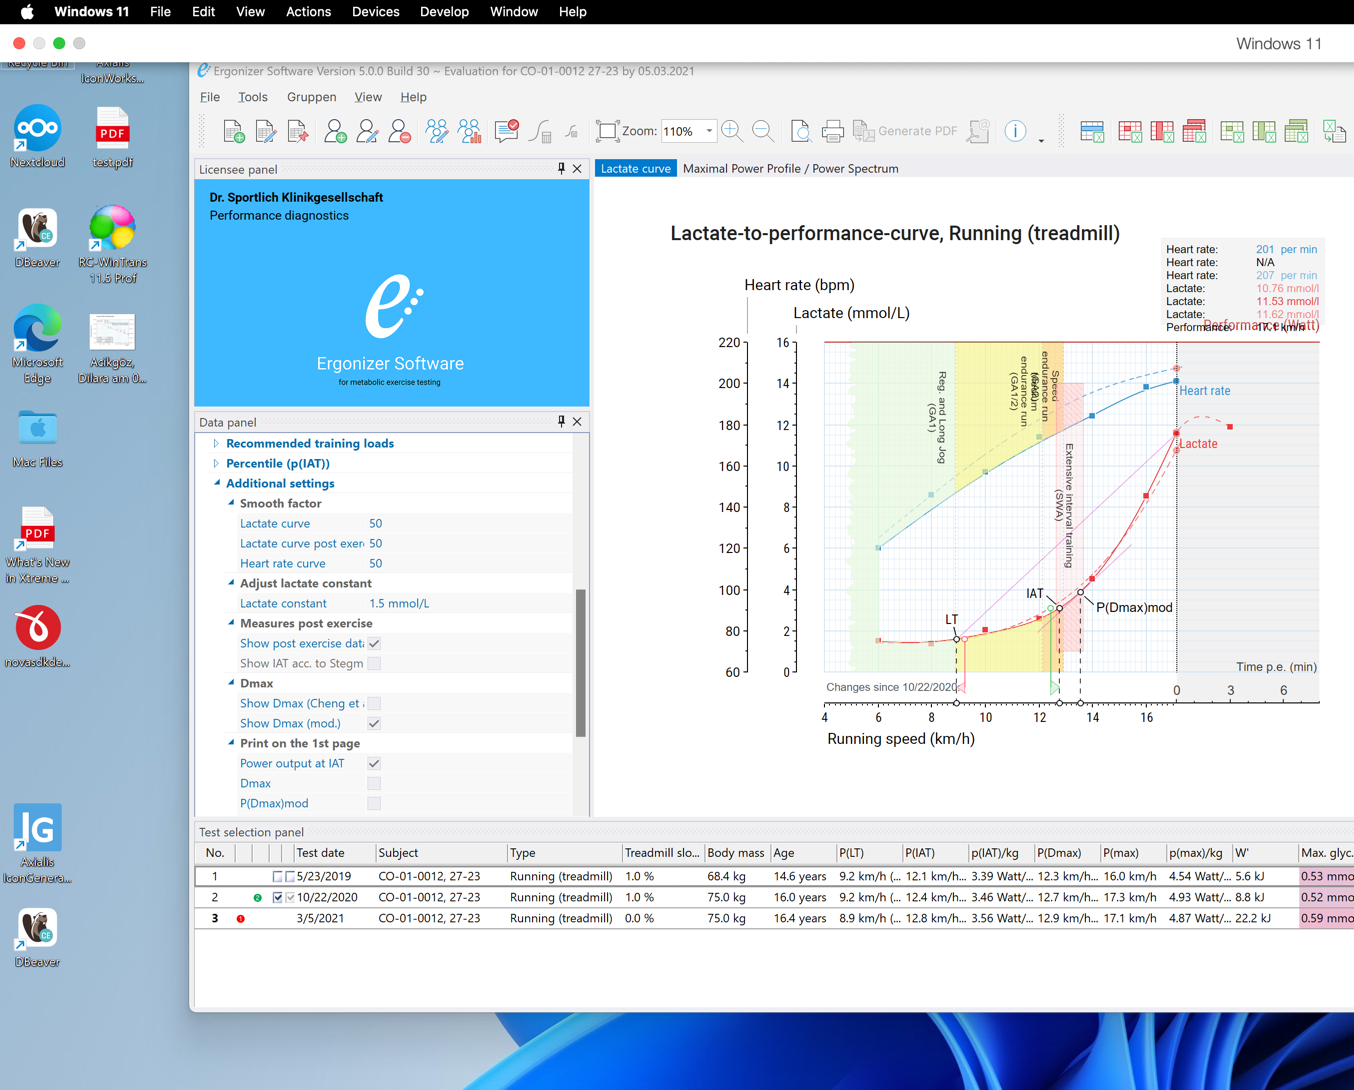Image resolution: width=1354 pixels, height=1090 pixels.
Task: Open print preview
Action: (x=800, y=131)
